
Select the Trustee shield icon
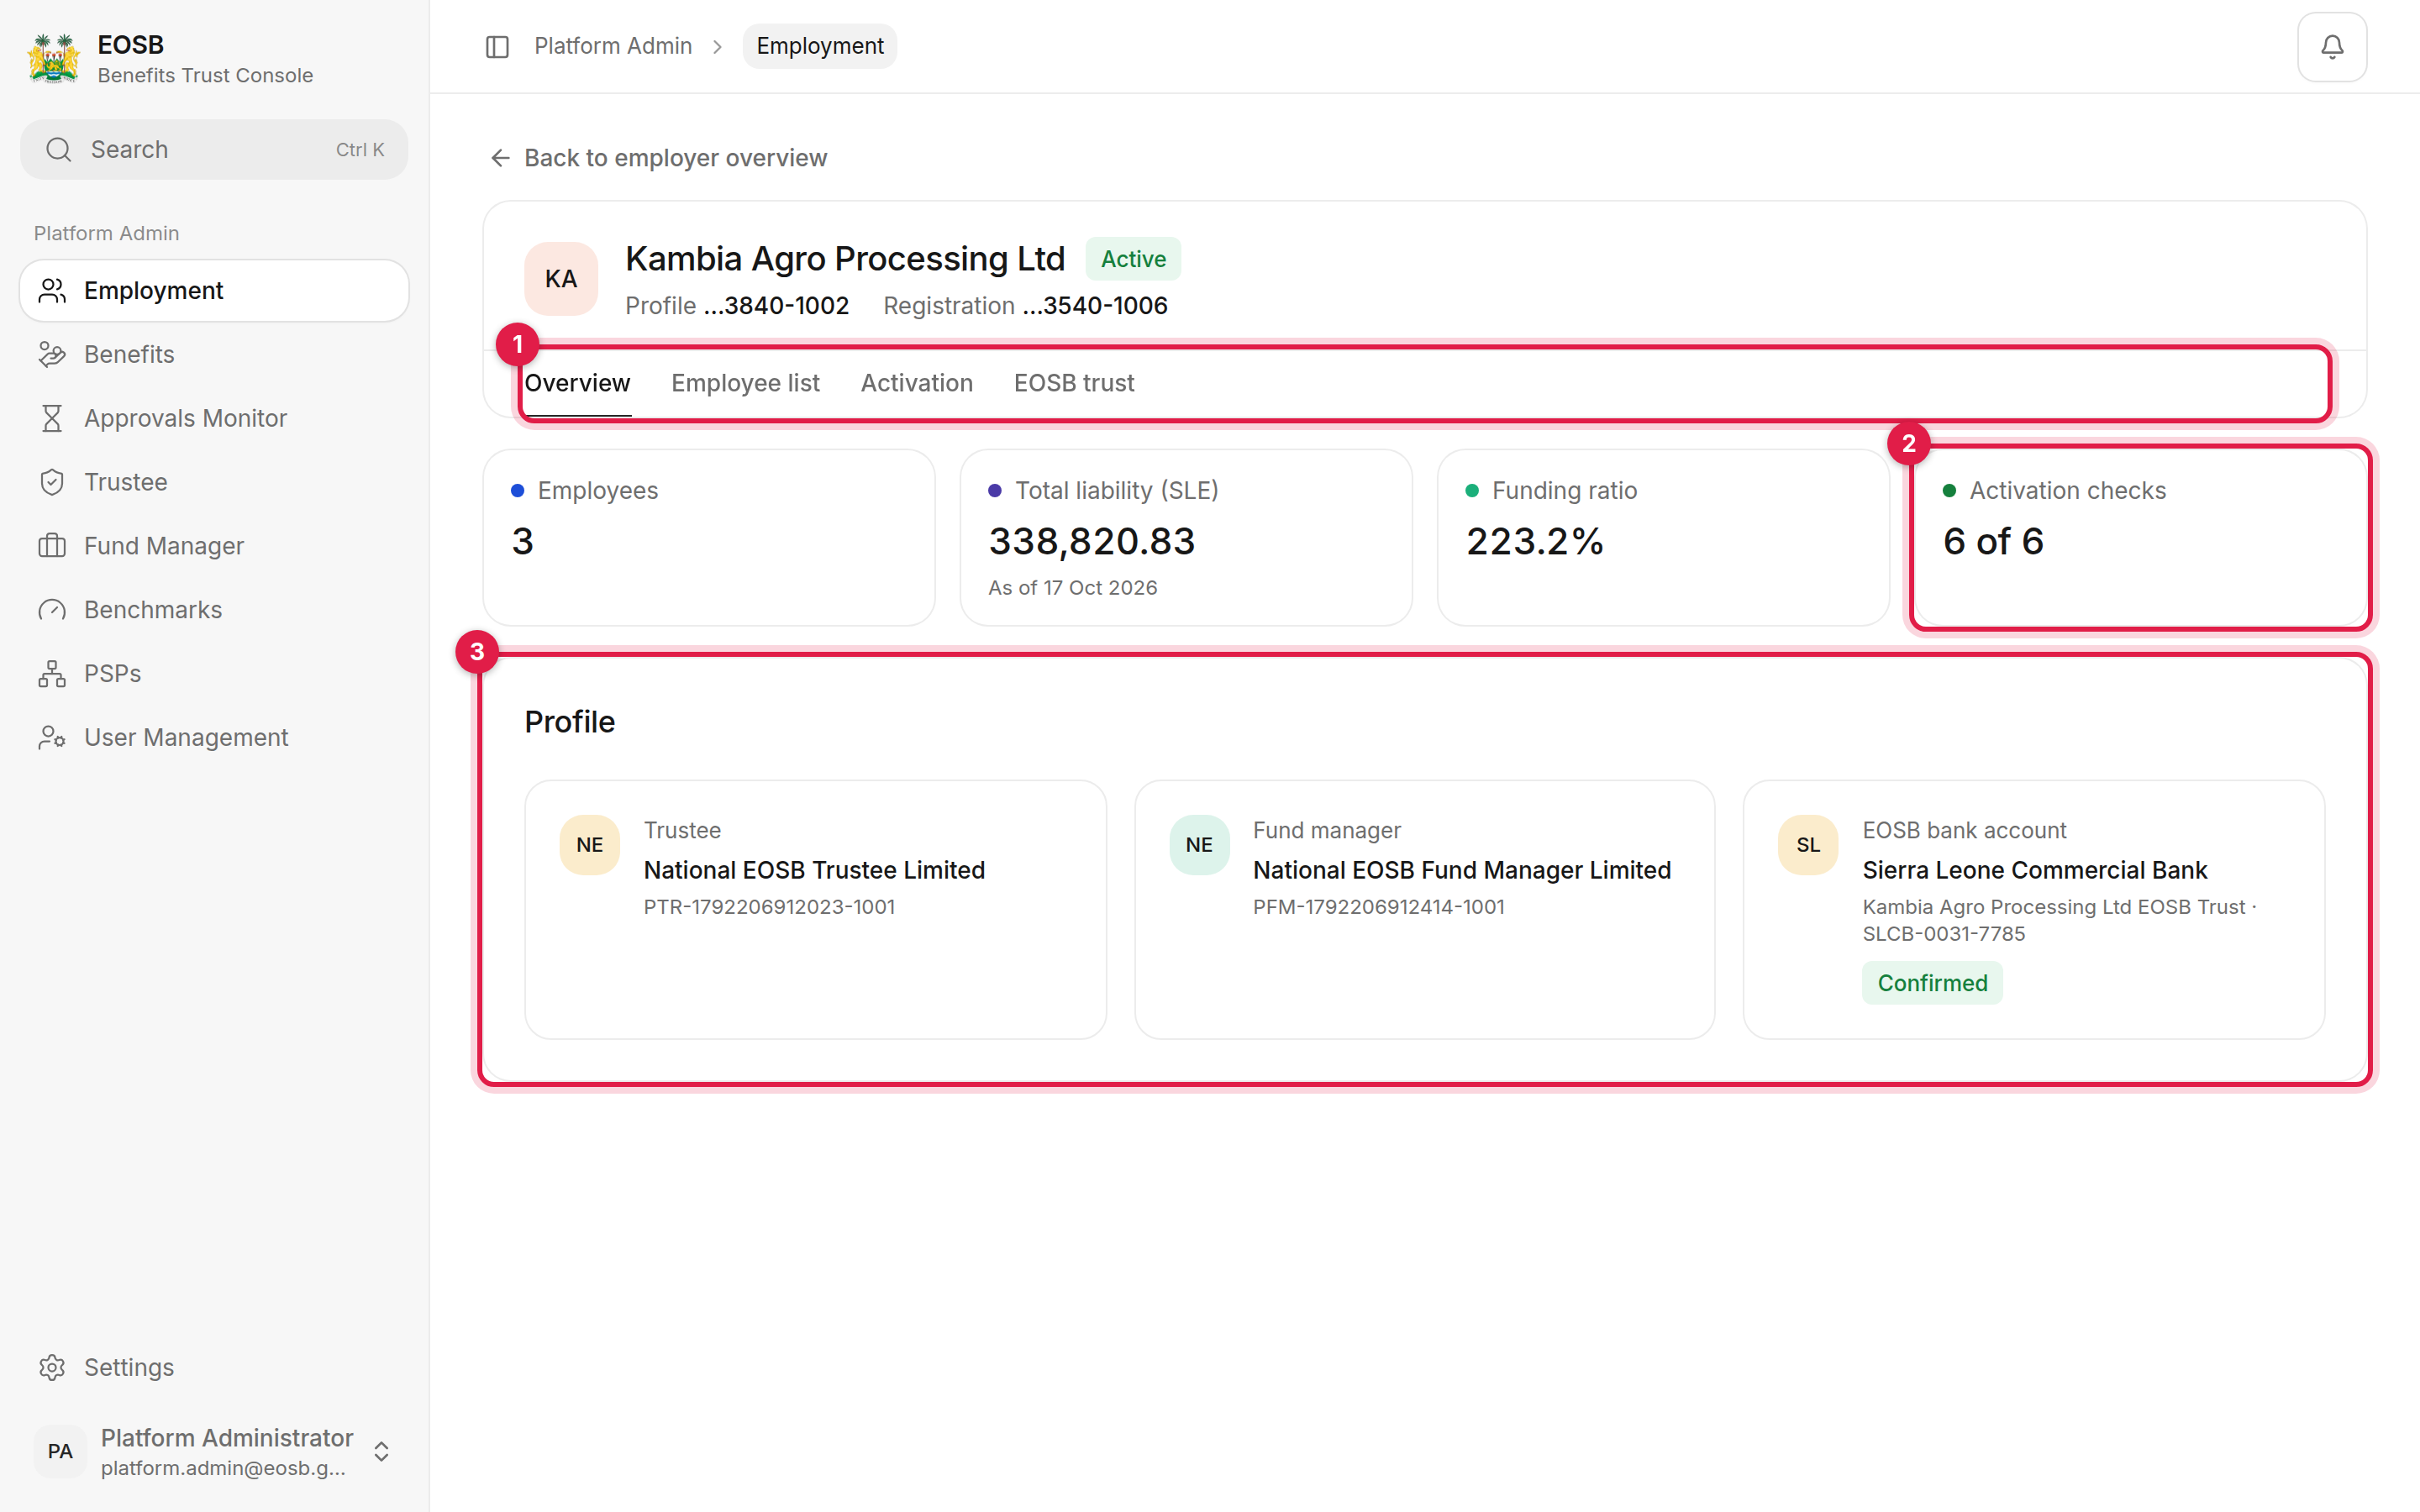tap(52, 482)
